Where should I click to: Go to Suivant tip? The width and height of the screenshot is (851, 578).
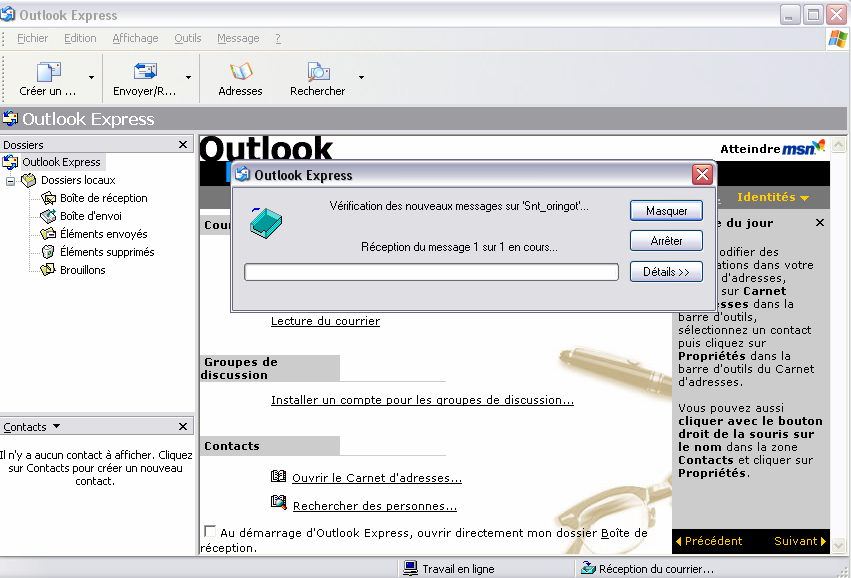[800, 541]
